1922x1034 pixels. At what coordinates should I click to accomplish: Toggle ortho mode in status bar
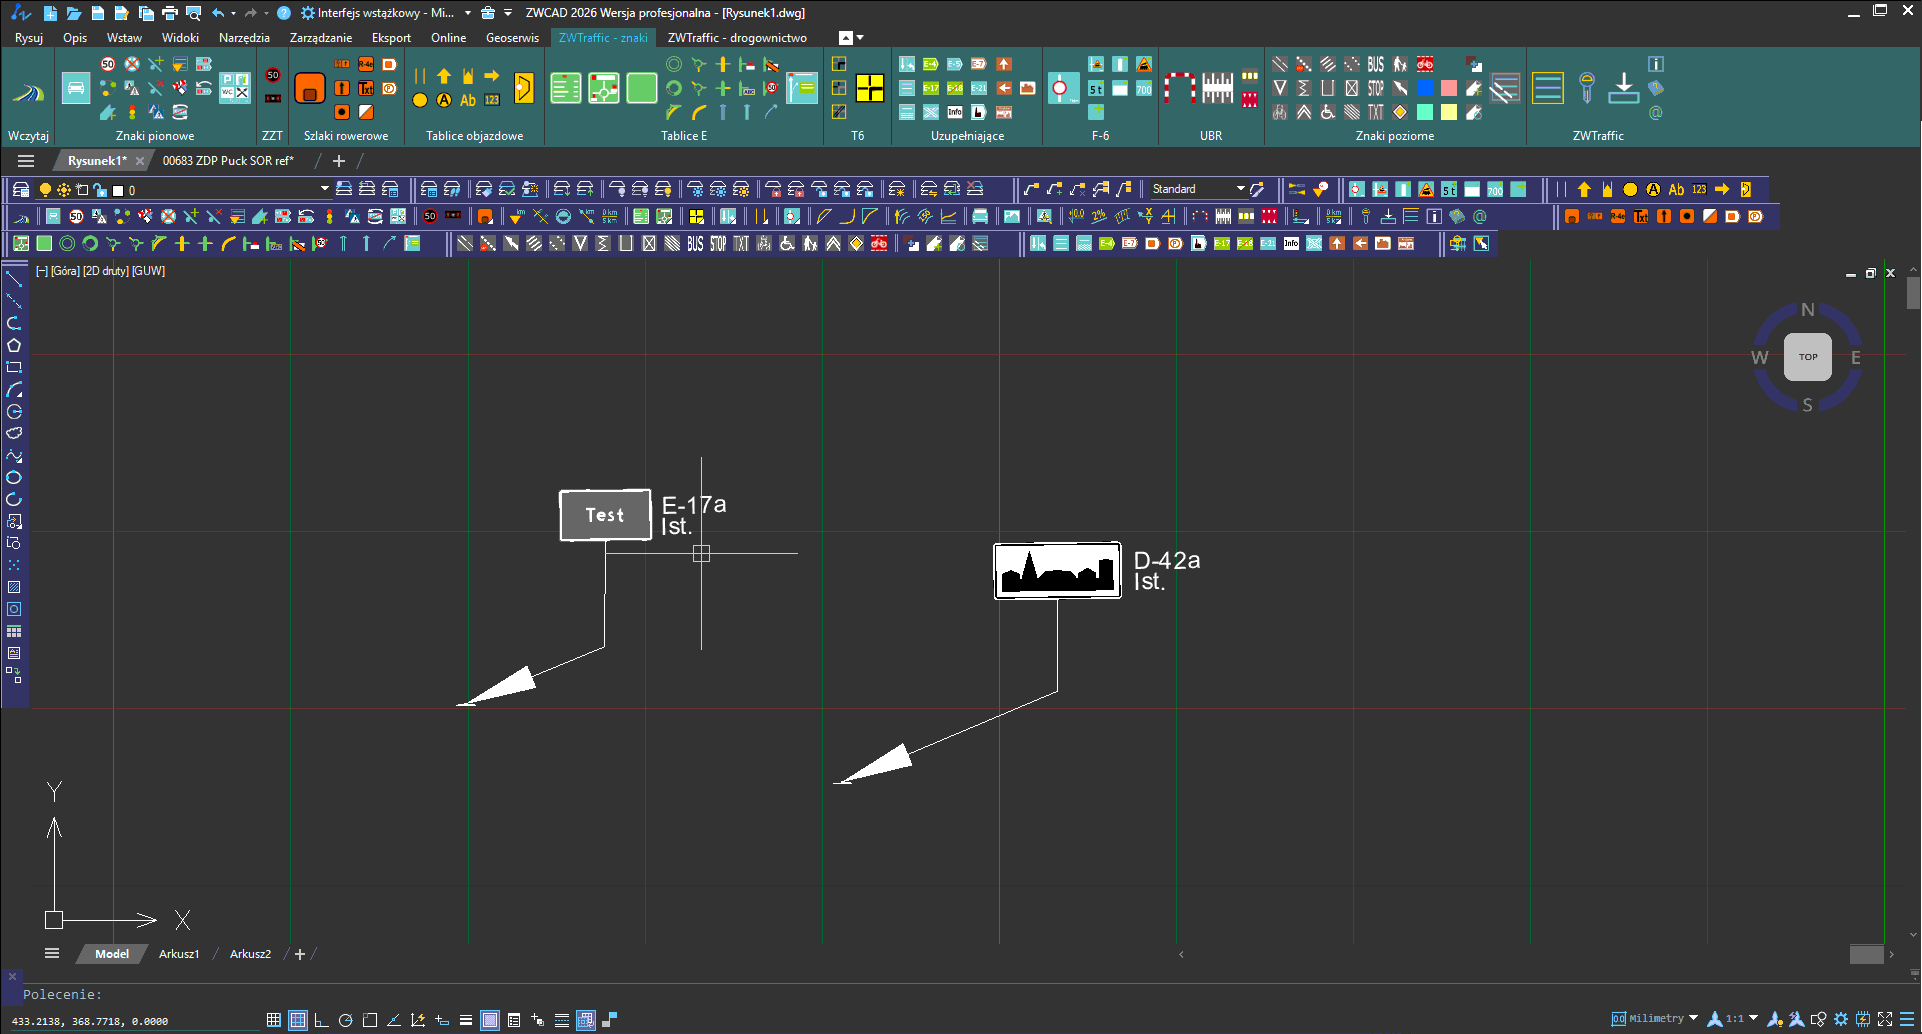(x=322, y=1020)
